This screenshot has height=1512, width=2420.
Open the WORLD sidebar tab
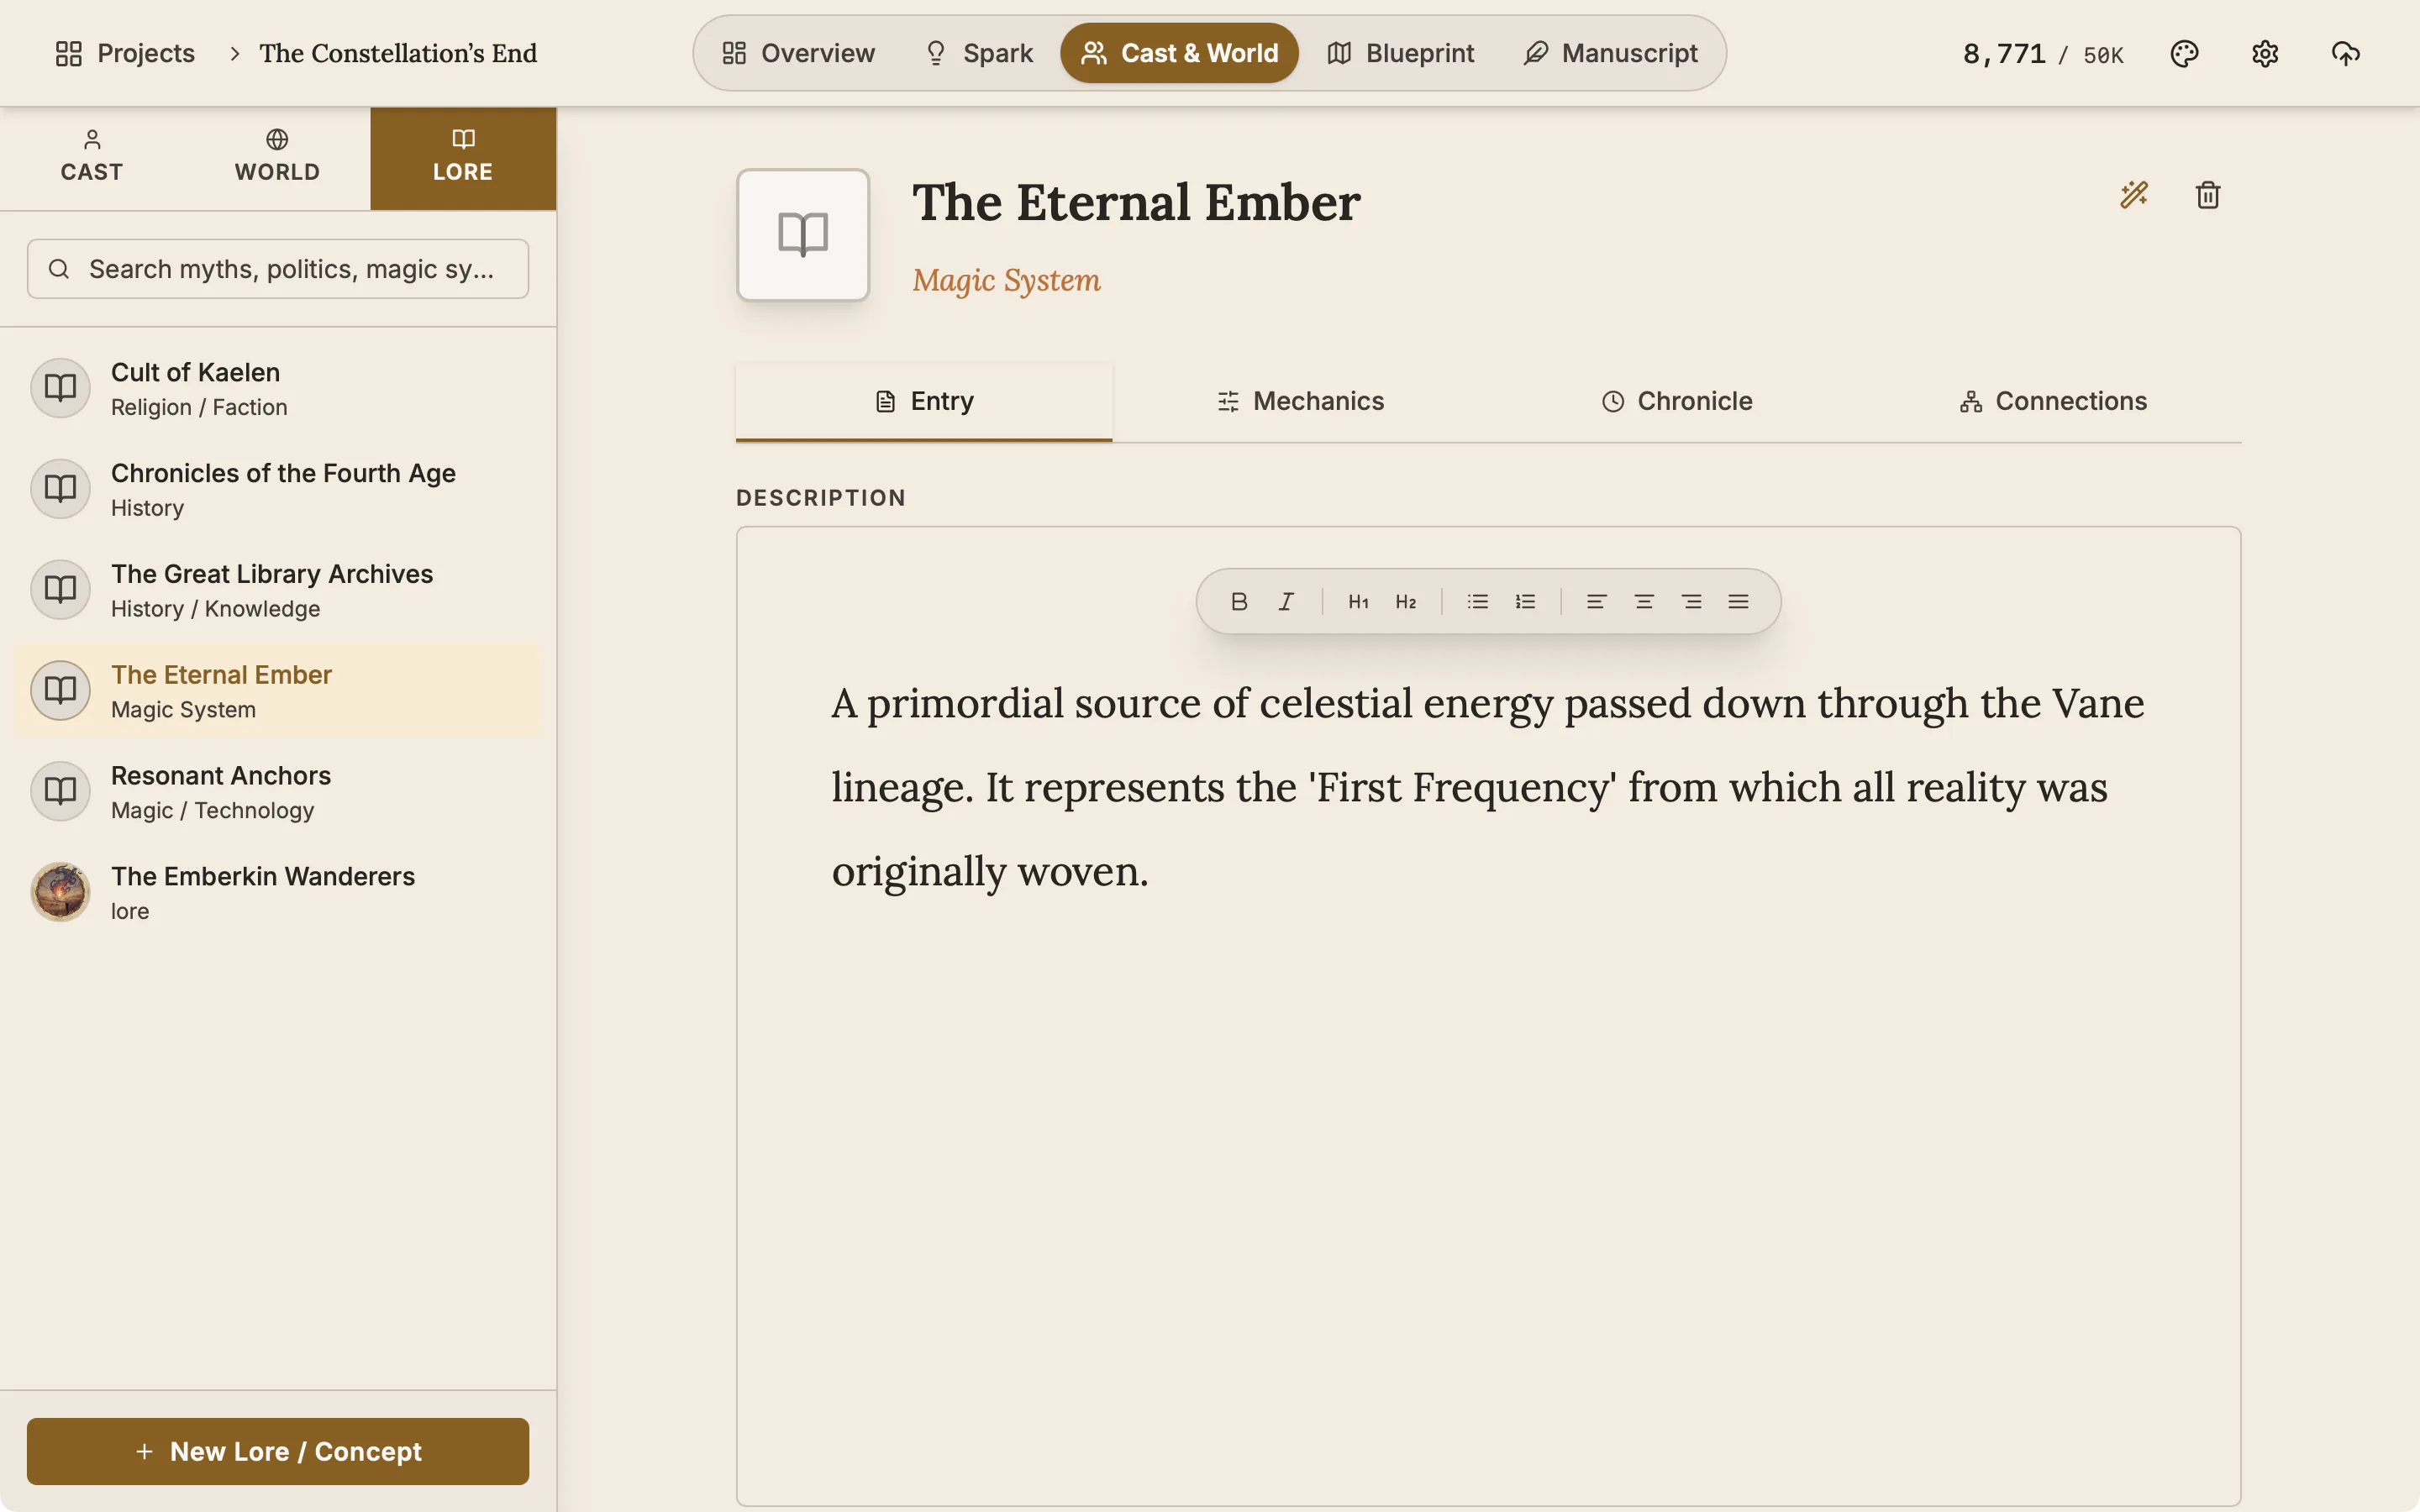tap(277, 157)
